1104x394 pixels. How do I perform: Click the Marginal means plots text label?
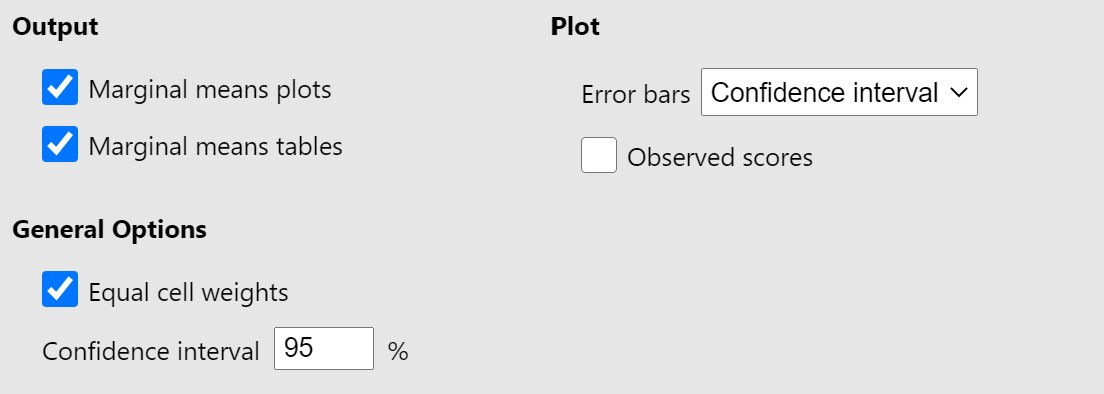click(210, 89)
